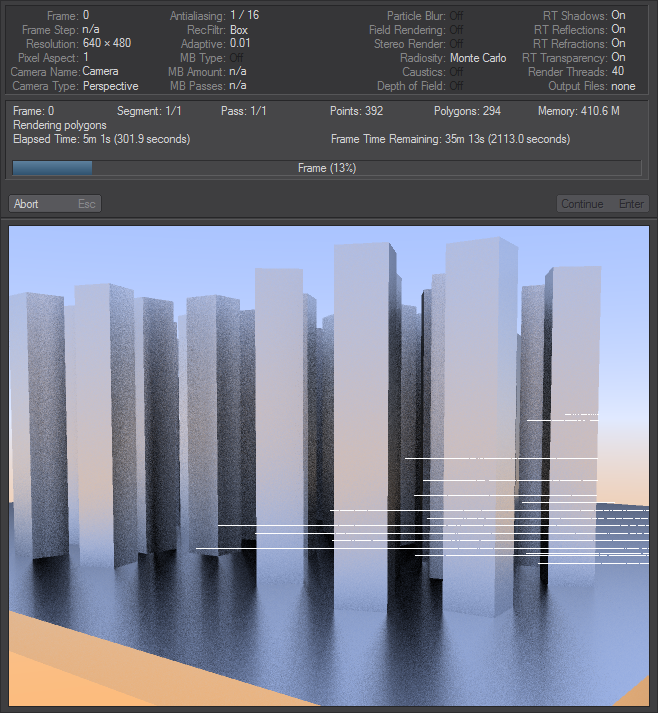Image resolution: width=658 pixels, height=713 pixels.
Task: Click the RT Reflections On status
Action: coord(618,30)
